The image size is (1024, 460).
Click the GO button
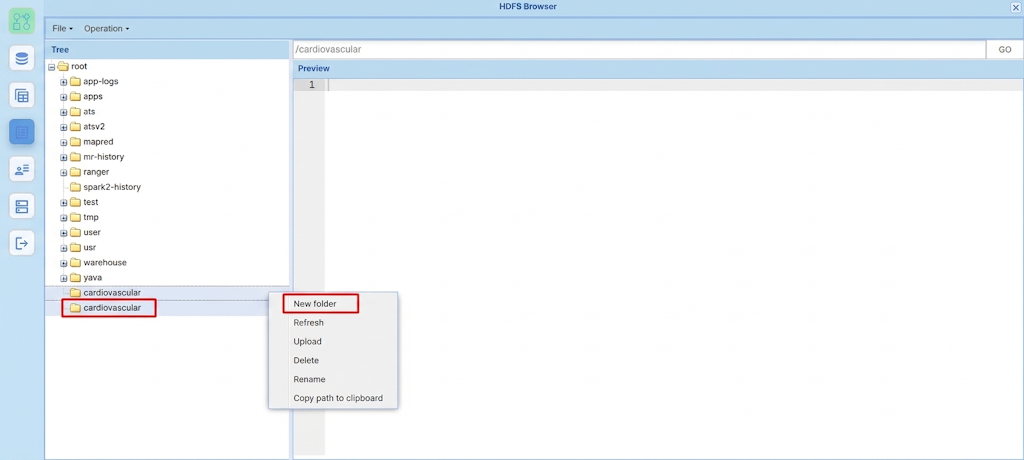coord(1004,50)
